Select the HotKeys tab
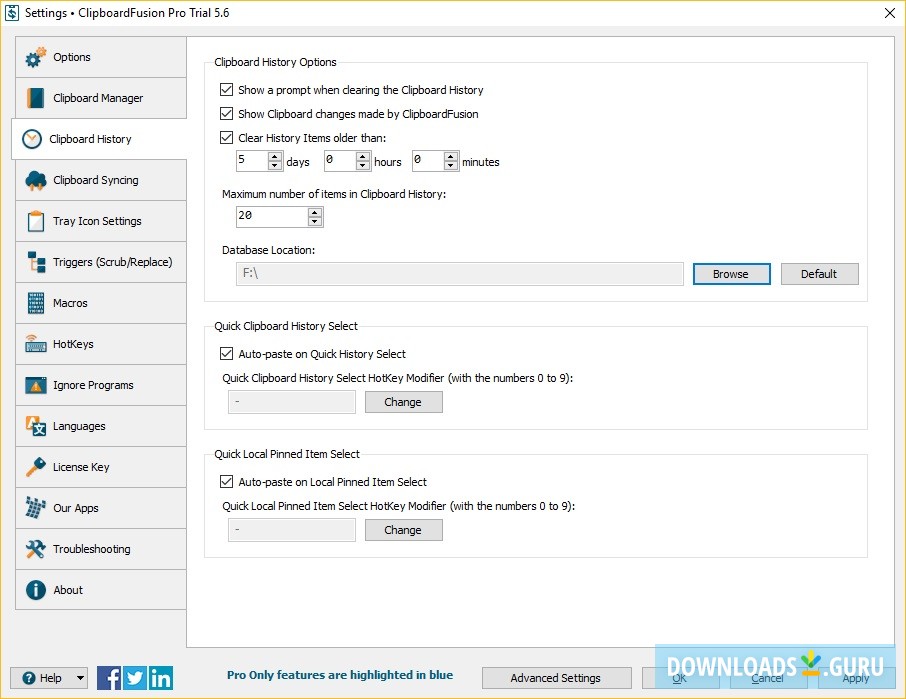Screen dimensions: 906x699 [x=101, y=344]
